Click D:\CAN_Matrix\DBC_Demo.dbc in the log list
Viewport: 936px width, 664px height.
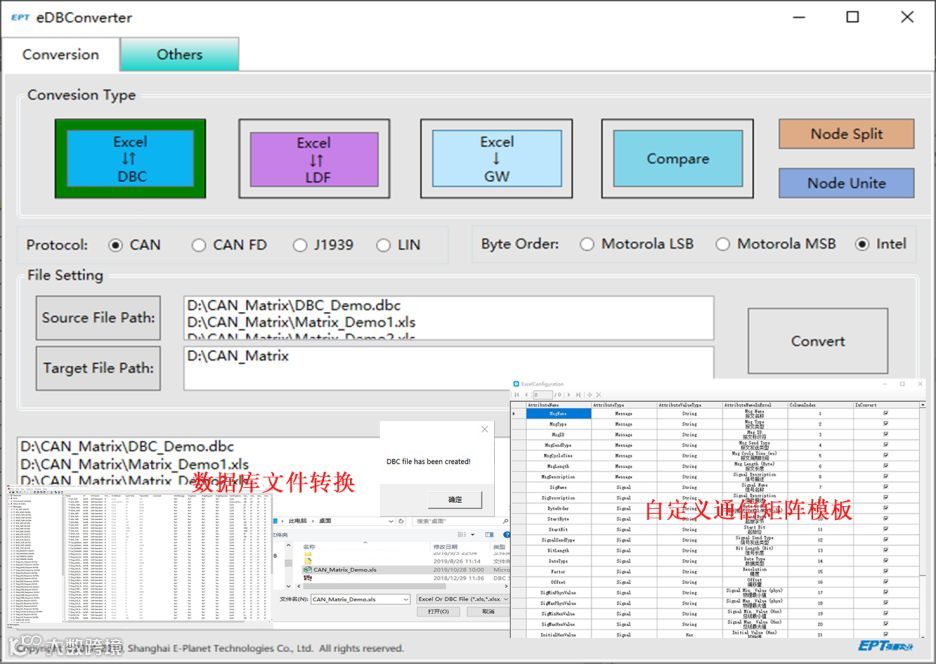pyautogui.click(x=127, y=447)
